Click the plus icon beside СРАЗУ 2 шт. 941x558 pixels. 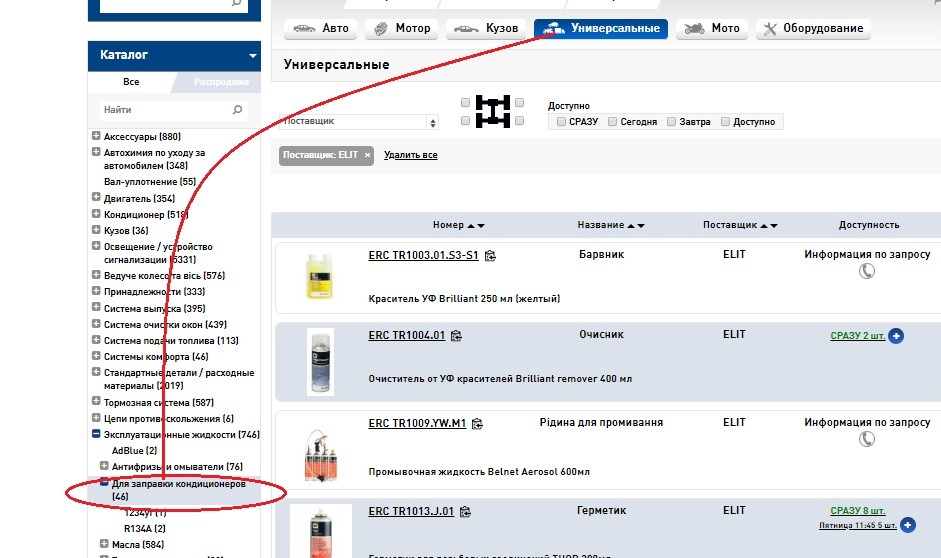click(896, 336)
